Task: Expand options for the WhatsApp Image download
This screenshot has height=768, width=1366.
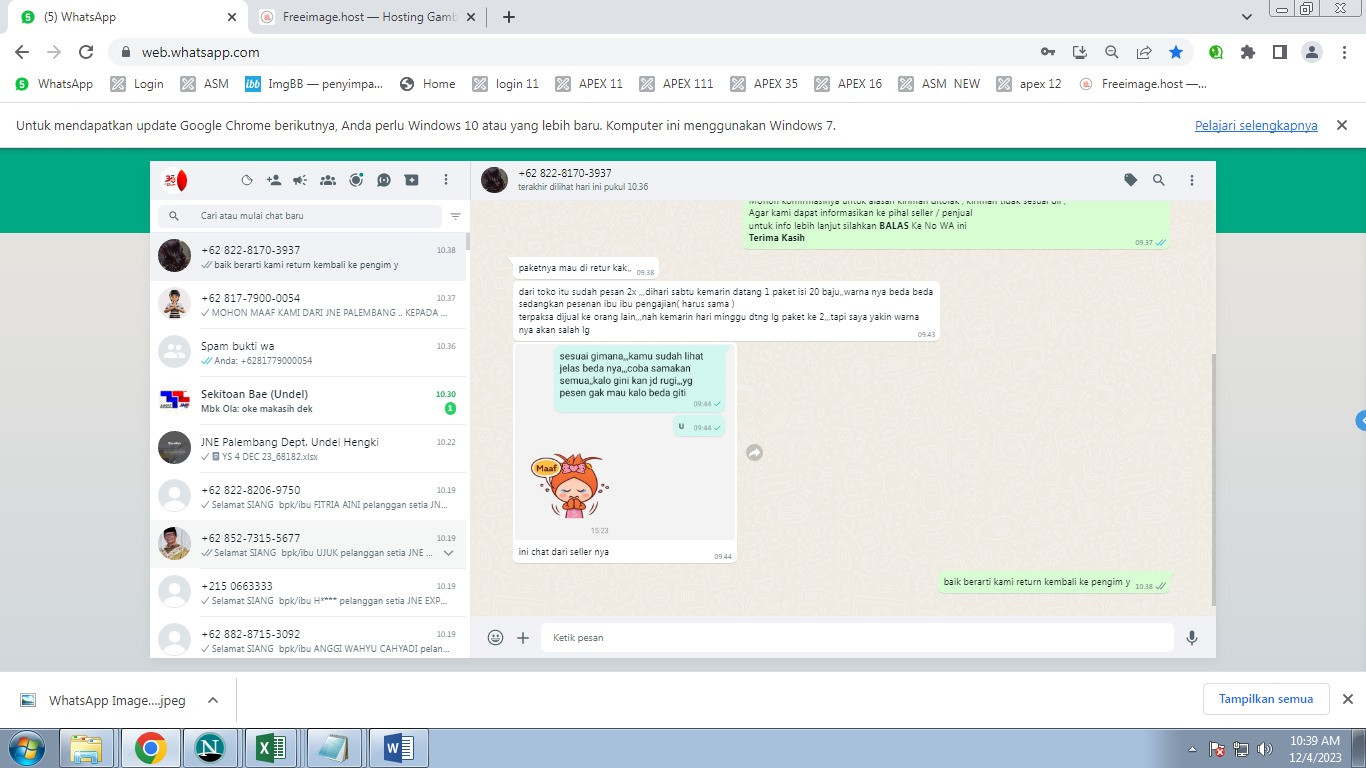Action: coord(213,700)
